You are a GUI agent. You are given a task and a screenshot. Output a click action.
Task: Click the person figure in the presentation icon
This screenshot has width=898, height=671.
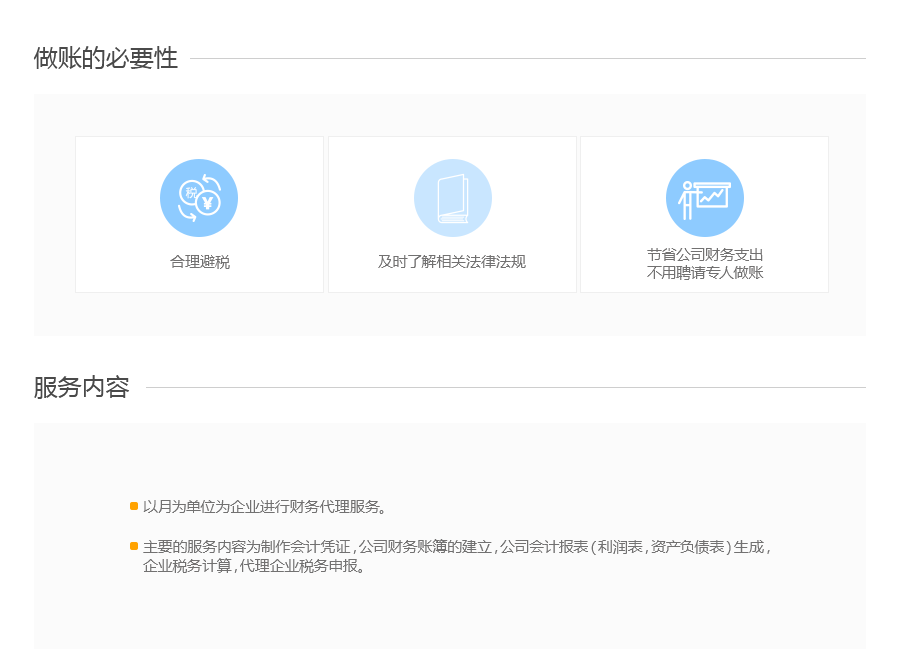(x=687, y=199)
